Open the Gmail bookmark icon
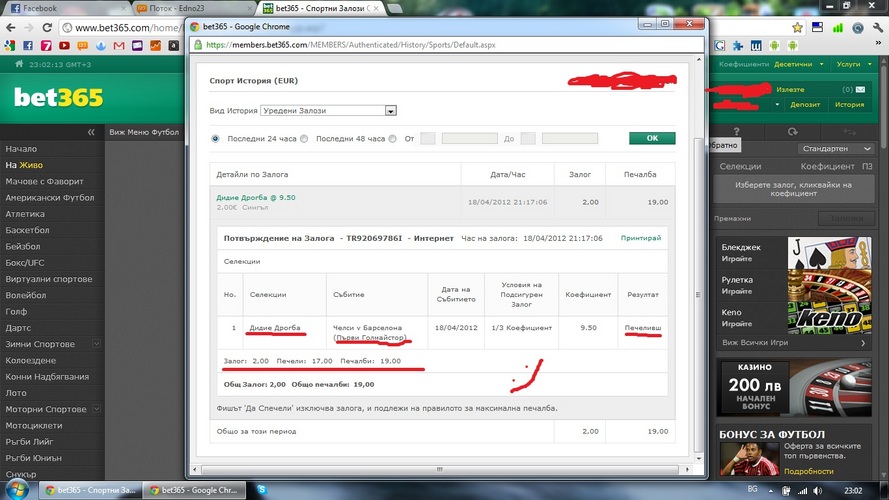The image size is (889, 500). [x=118, y=46]
